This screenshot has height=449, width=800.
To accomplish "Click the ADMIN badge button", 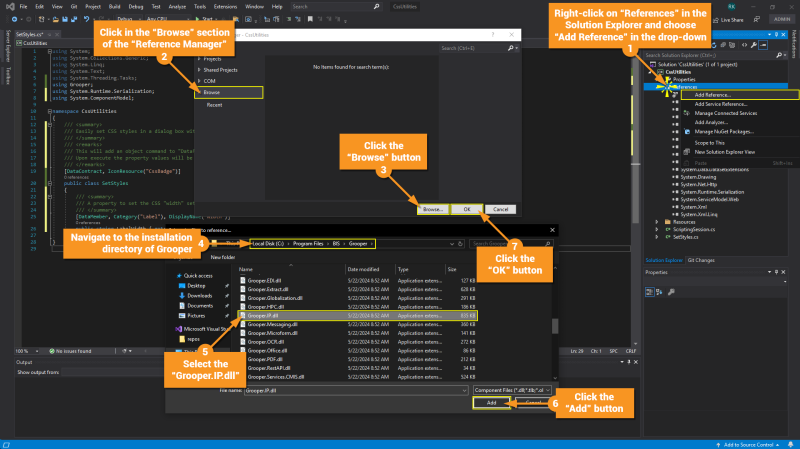I will coord(782,19).
